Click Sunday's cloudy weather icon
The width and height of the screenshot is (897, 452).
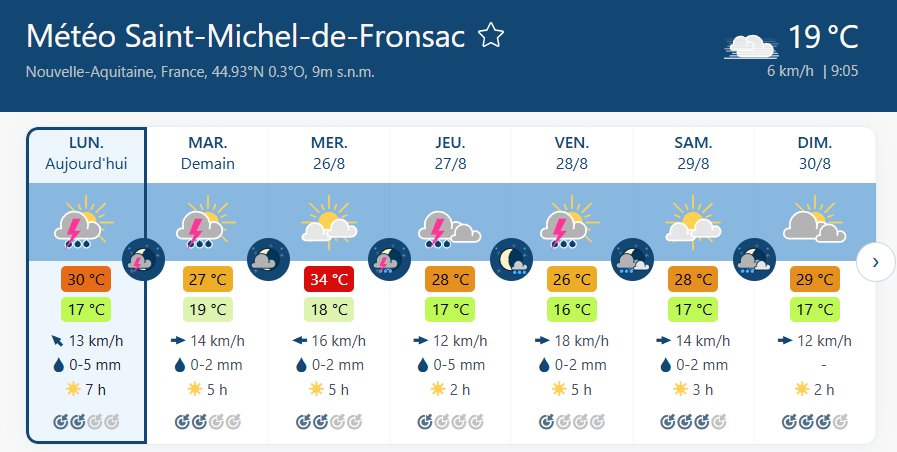(814, 222)
